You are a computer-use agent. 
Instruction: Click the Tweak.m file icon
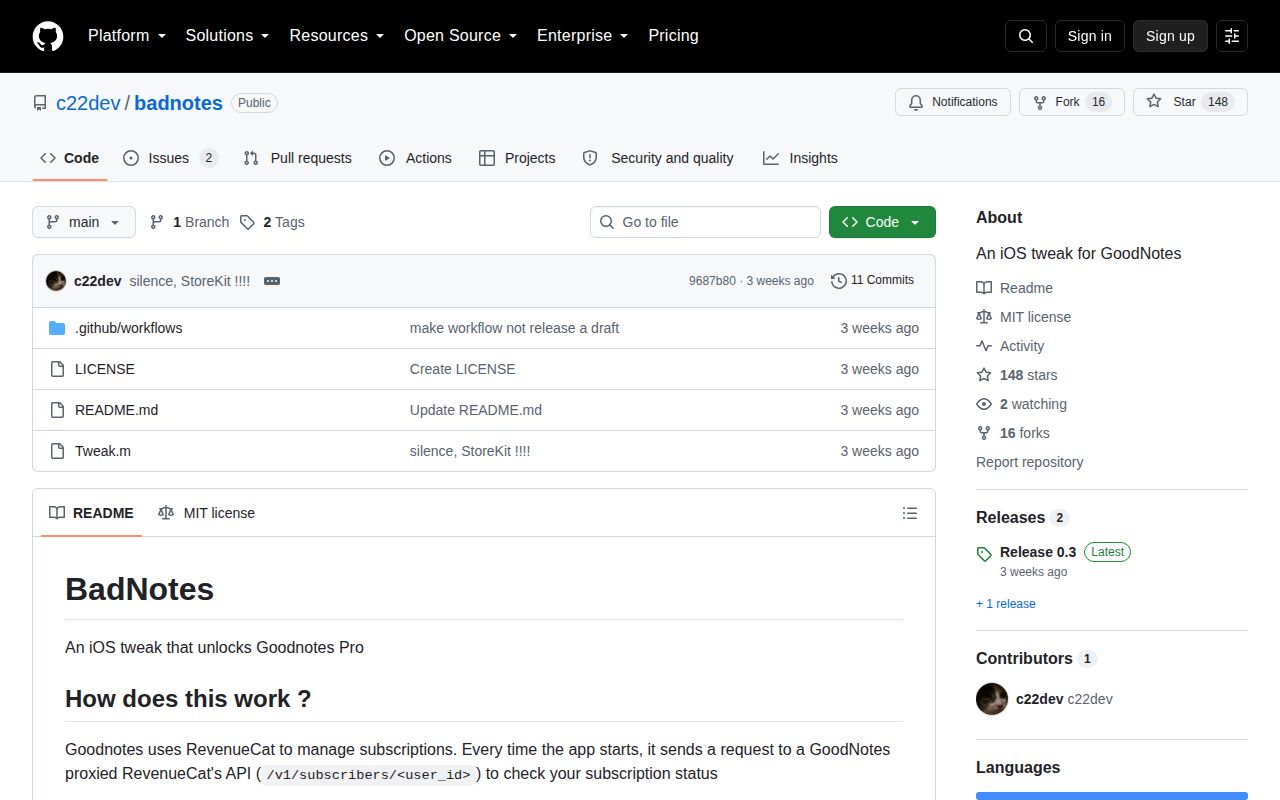57,451
